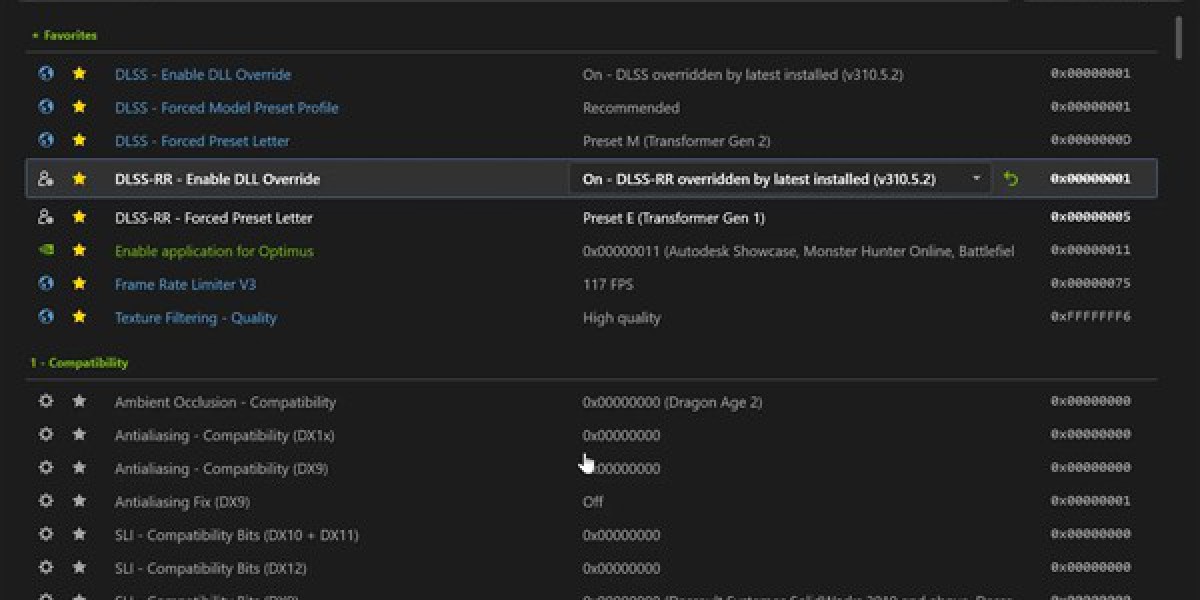The image size is (1200, 600).
Task: Unfavorite DLSS-RR - Forced Preset Letter star
Action: click(79, 217)
